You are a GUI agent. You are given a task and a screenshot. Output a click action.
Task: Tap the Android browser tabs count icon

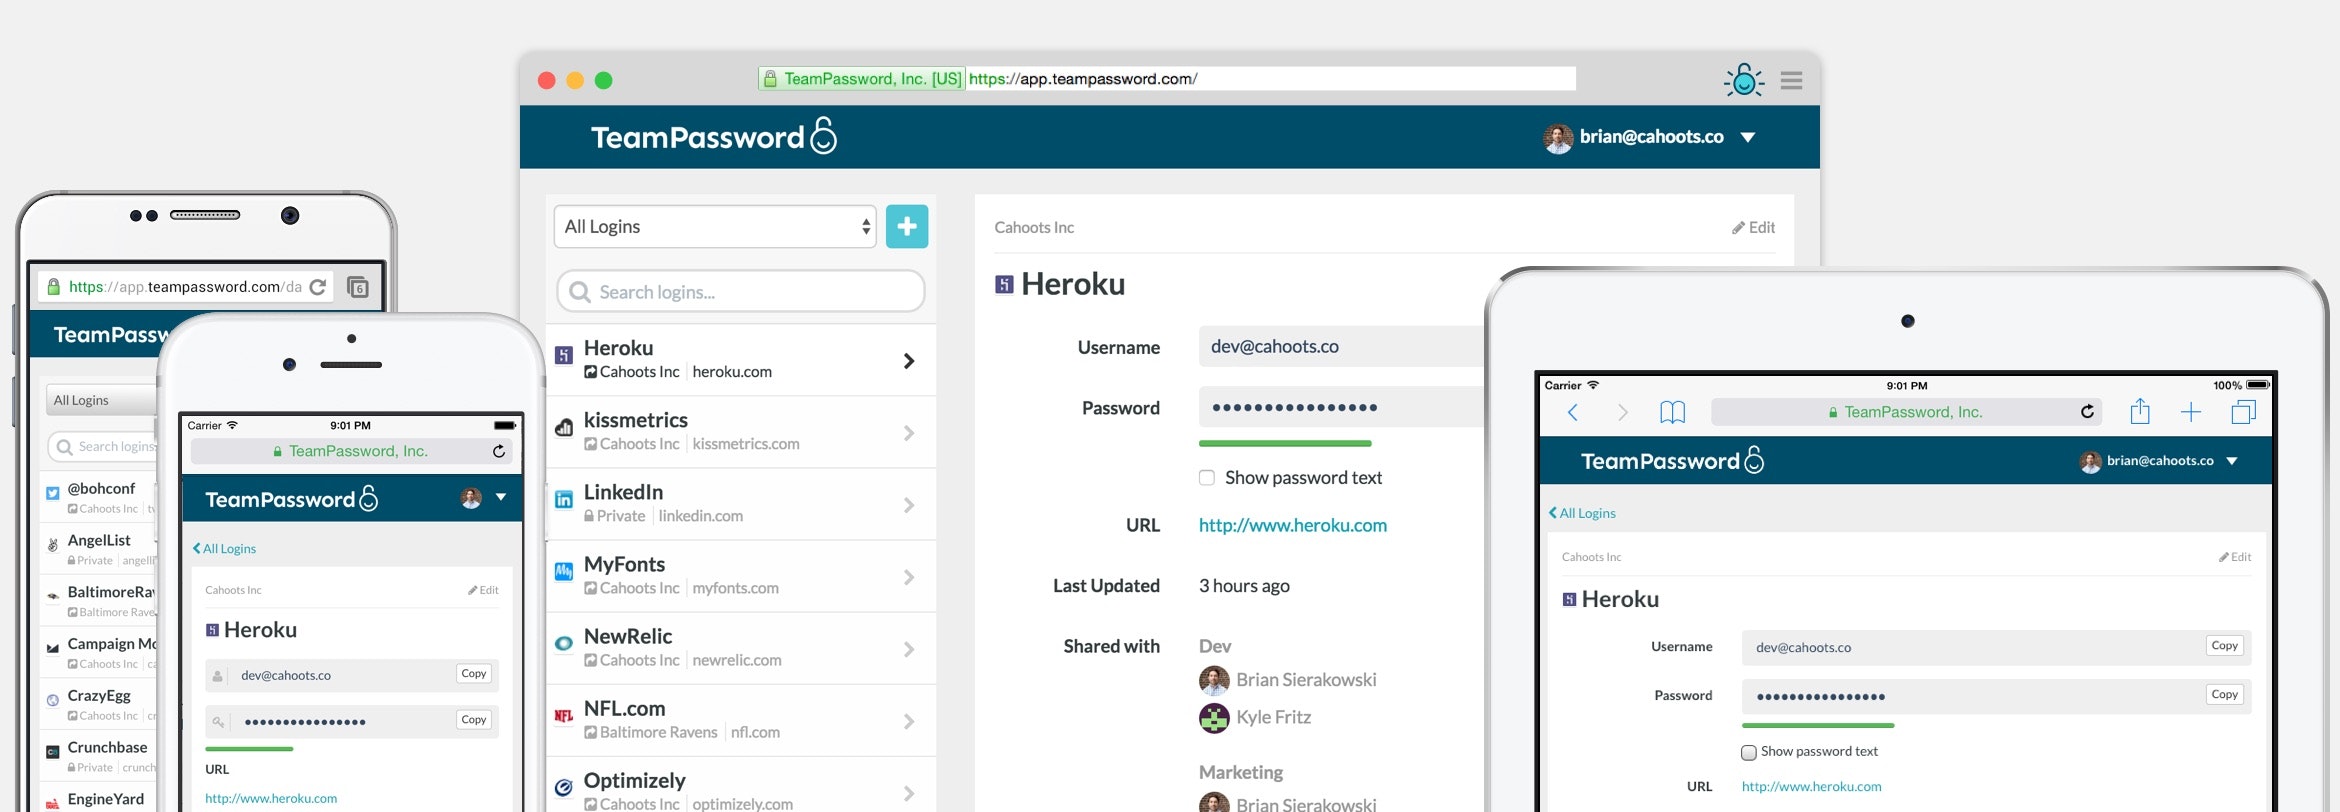tap(357, 287)
